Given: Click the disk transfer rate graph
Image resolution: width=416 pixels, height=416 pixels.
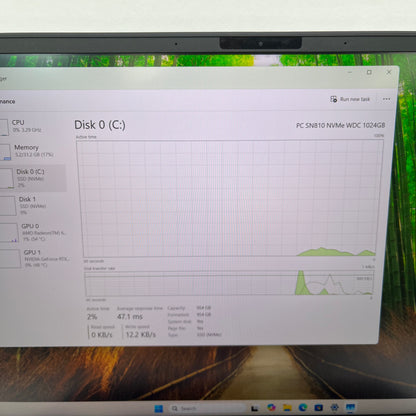Looking at the screenshot, I should click(x=229, y=283).
